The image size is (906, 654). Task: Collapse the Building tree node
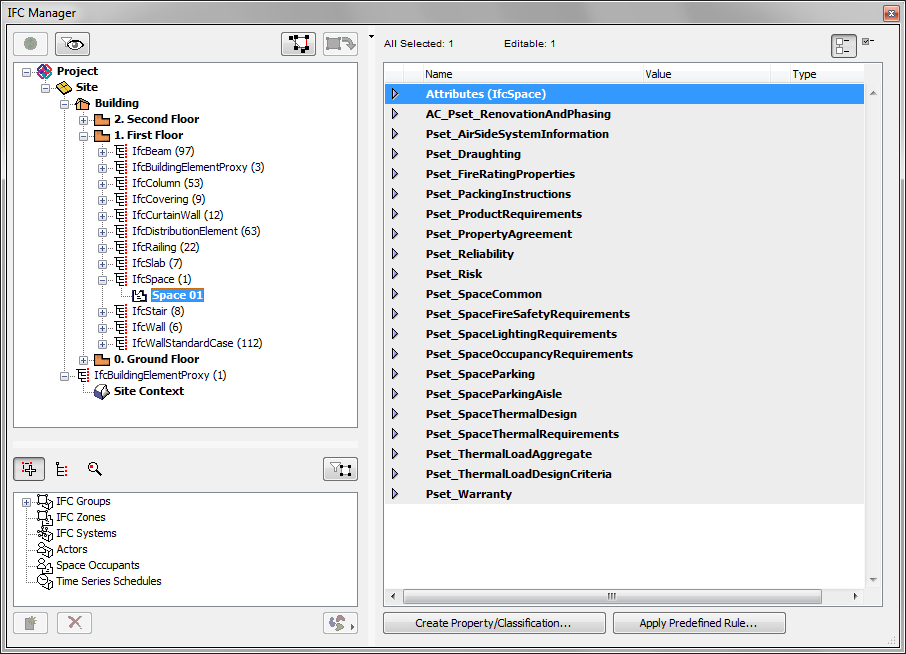(x=65, y=104)
